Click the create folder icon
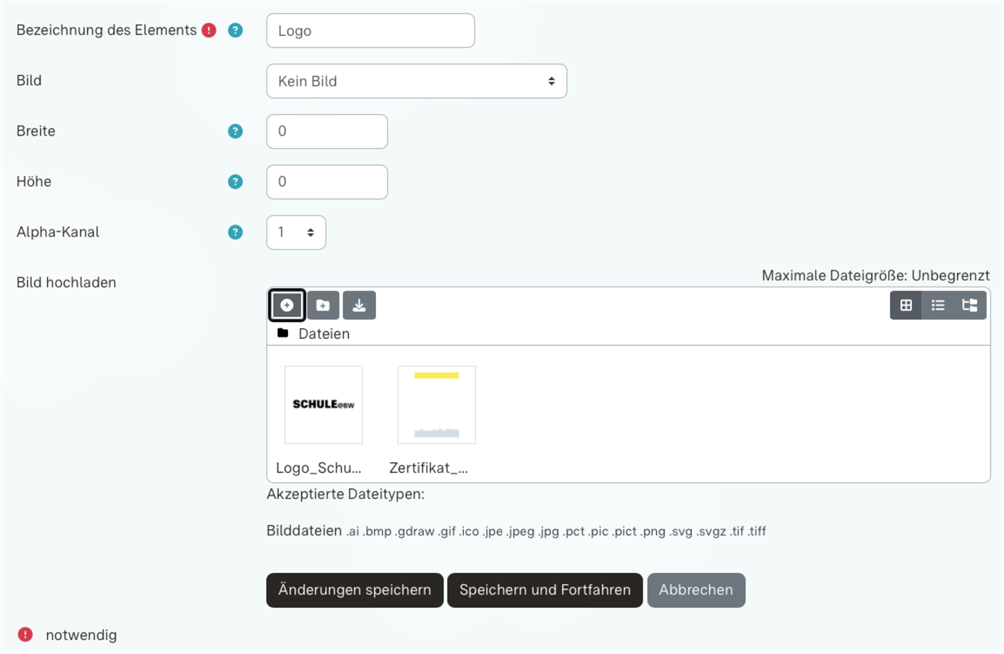Image resolution: width=1004 pixels, height=654 pixels. click(323, 305)
